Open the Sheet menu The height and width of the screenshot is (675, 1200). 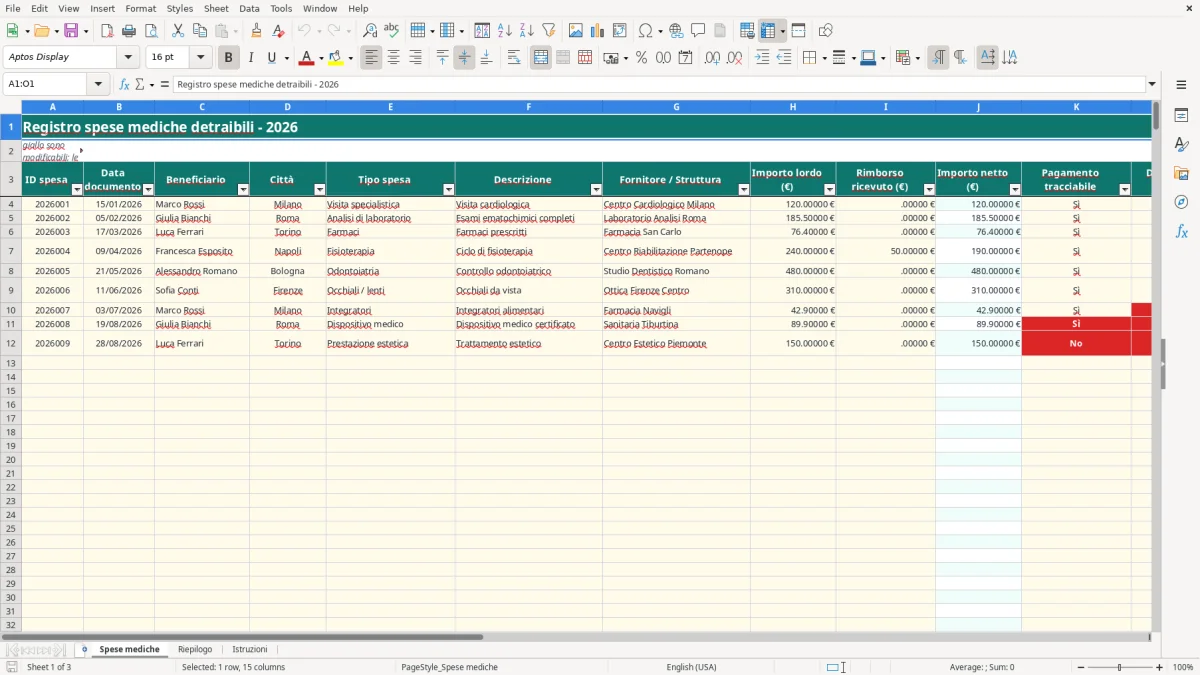pyautogui.click(x=216, y=8)
